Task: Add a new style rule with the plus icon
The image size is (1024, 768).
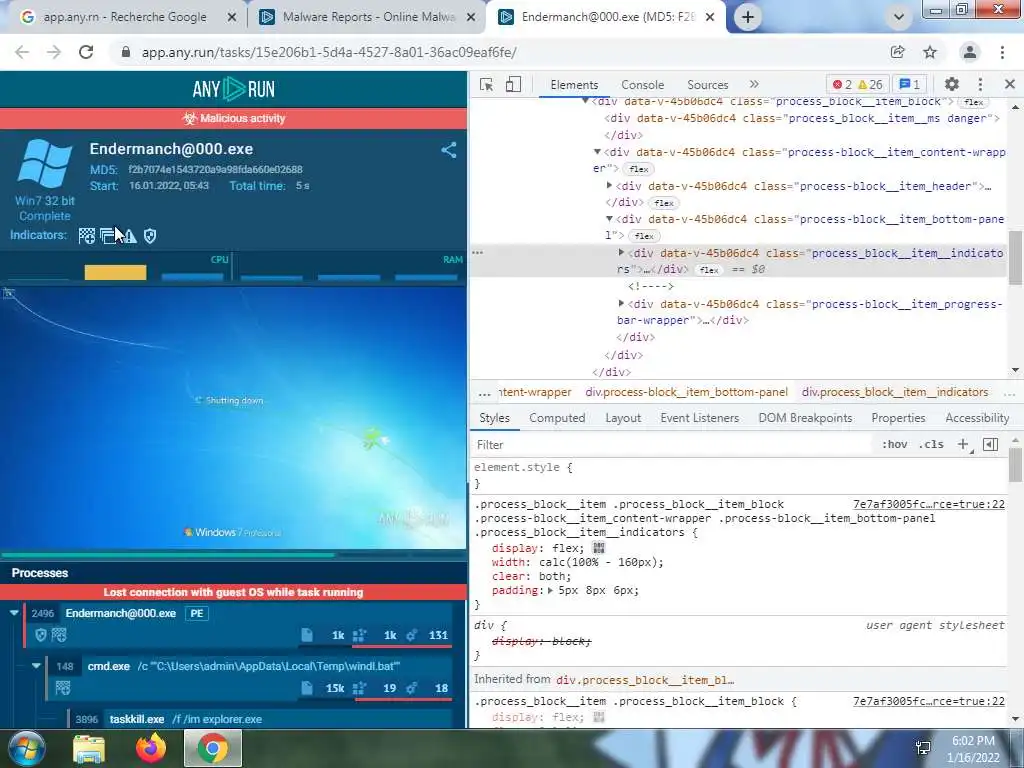Action: 963,445
